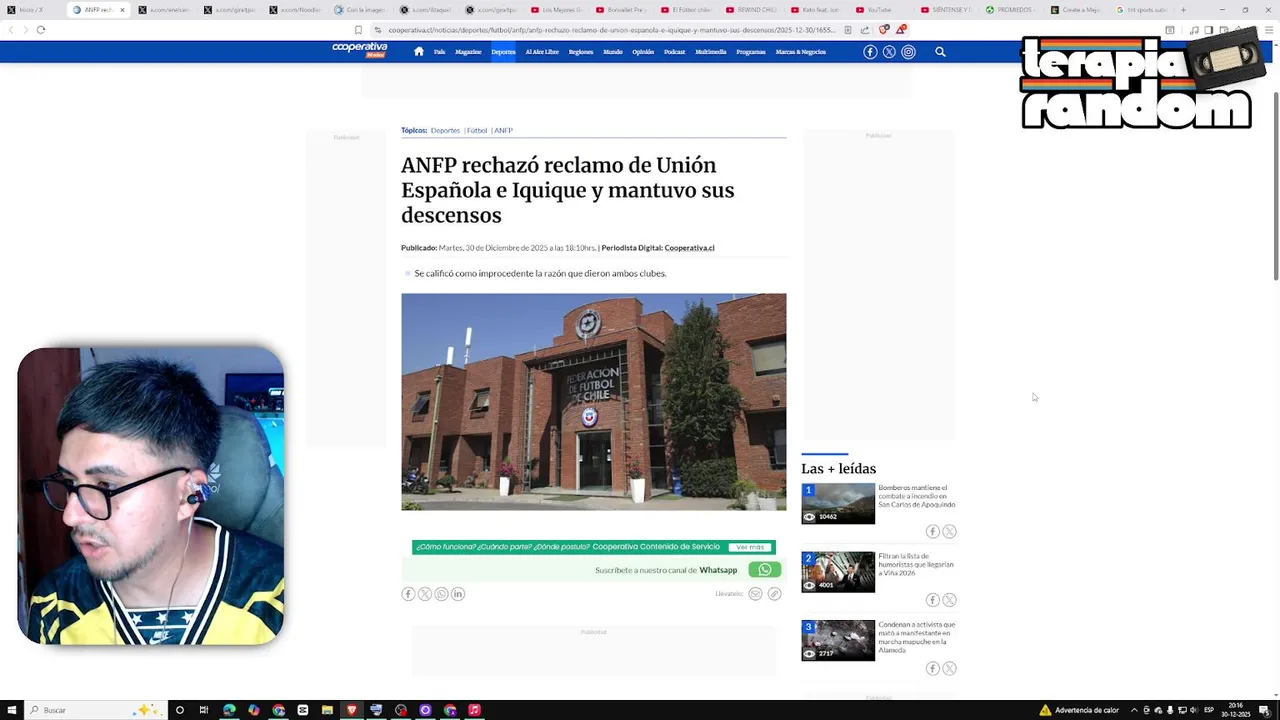Send article by email icon

[x=755, y=594]
